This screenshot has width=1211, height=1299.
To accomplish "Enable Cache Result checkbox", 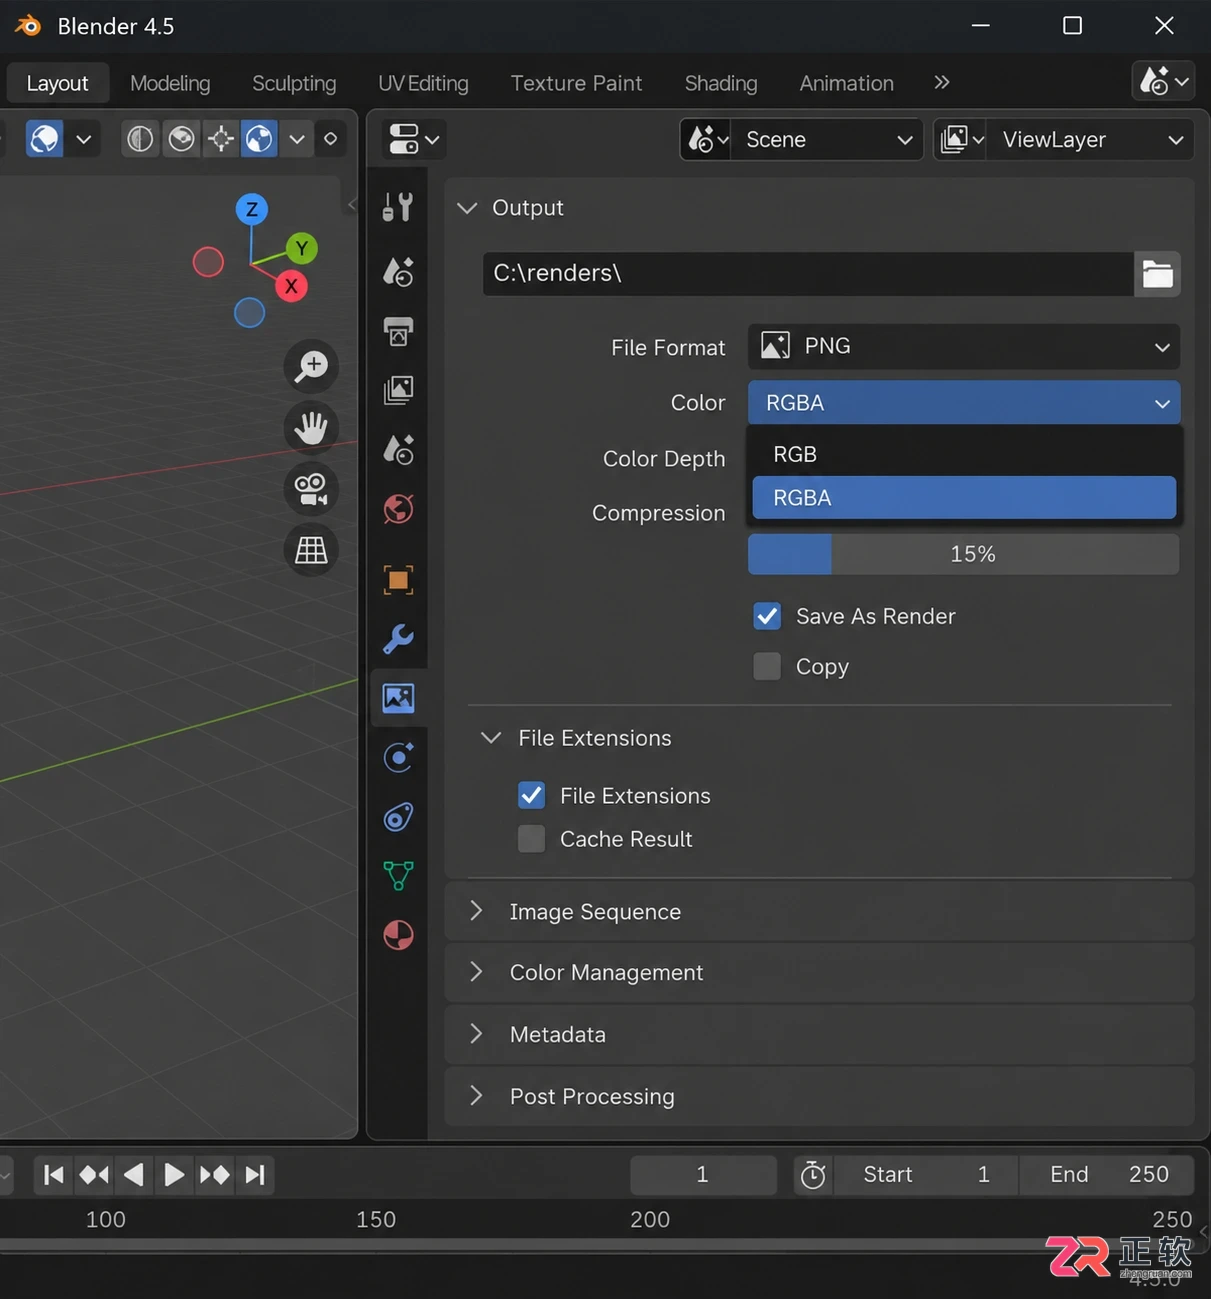I will tap(531, 839).
